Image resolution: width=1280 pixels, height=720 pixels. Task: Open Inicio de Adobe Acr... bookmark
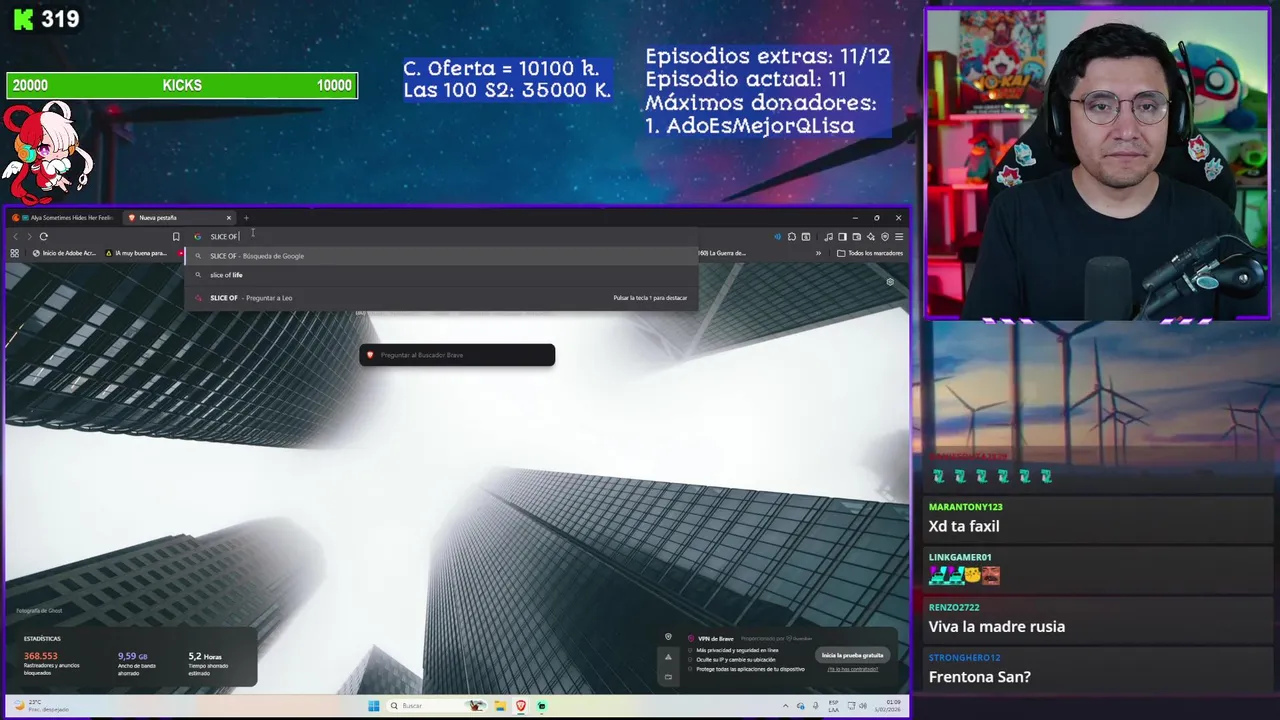pyautogui.click(x=64, y=253)
